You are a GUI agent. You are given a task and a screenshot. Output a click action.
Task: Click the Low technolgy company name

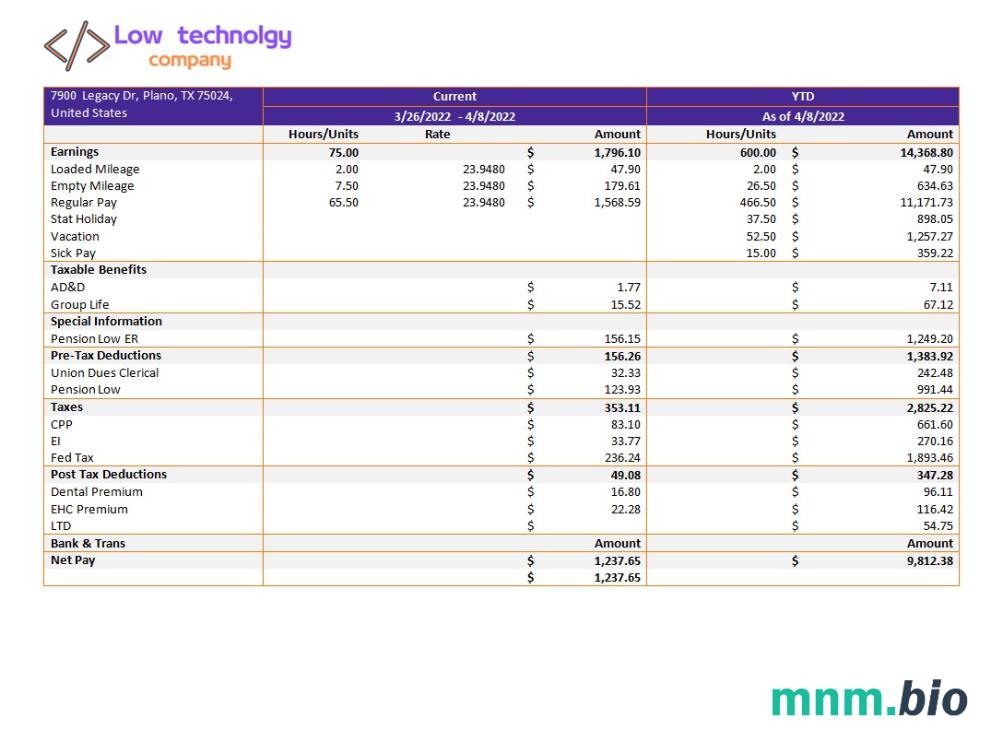pos(202,46)
